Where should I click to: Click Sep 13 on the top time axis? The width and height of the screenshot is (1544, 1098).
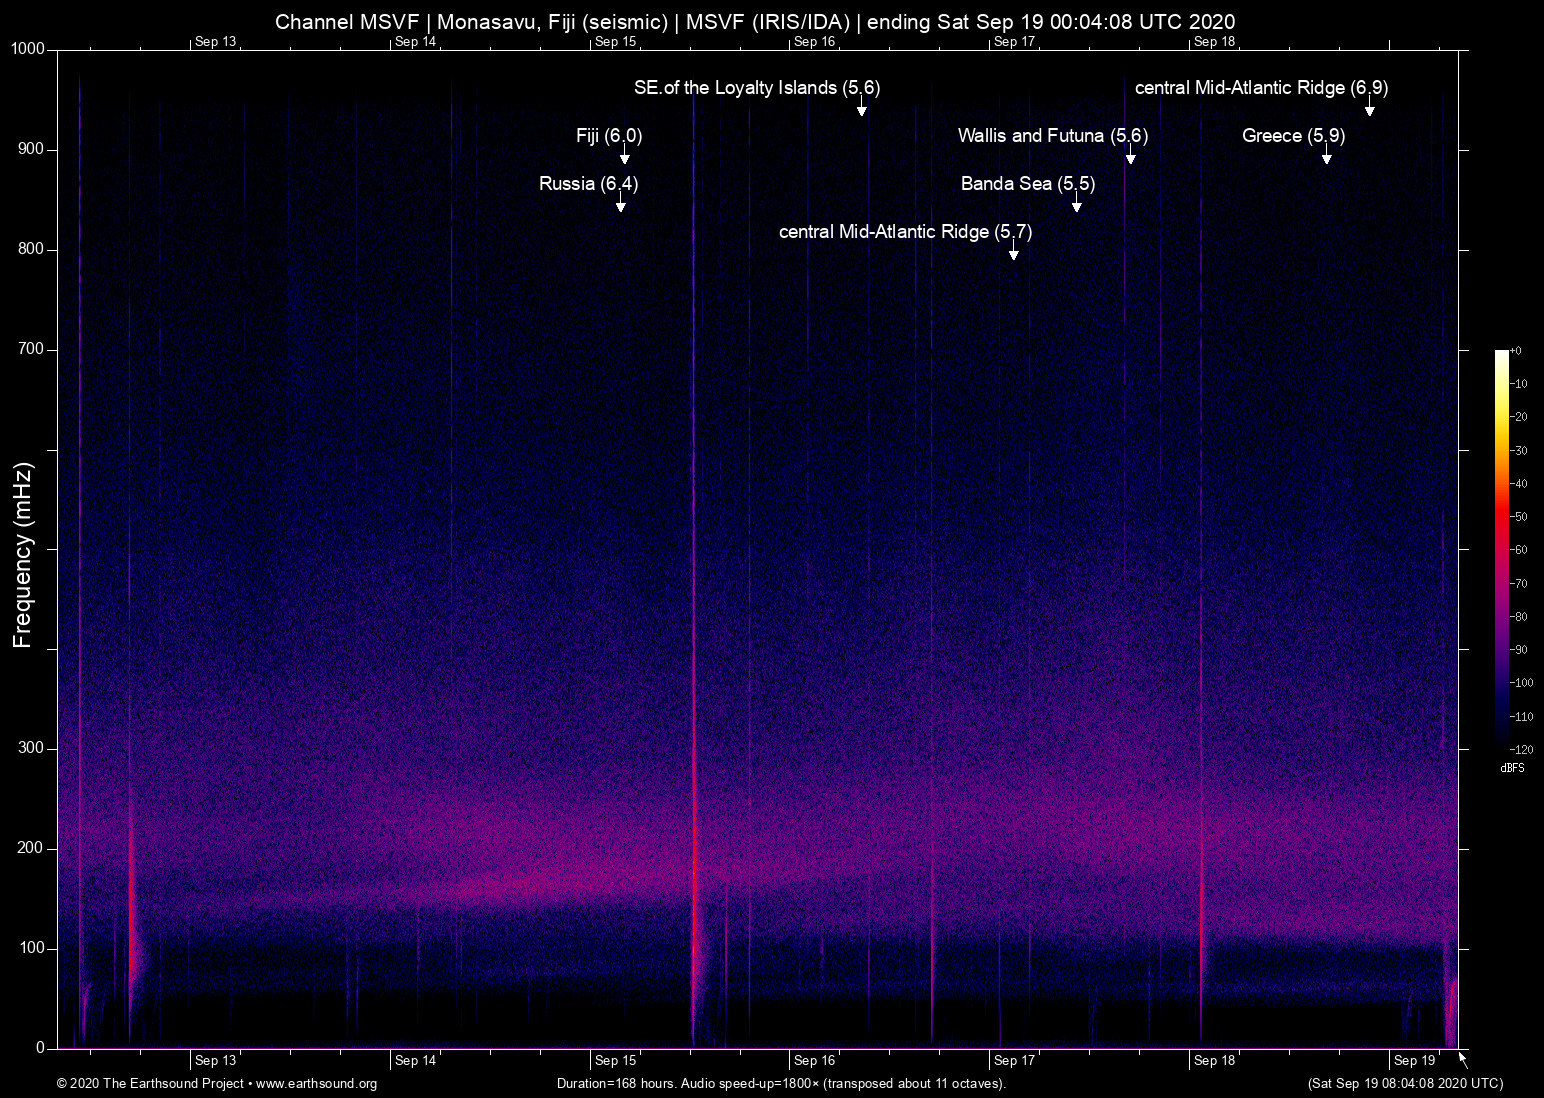coord(216,42)
